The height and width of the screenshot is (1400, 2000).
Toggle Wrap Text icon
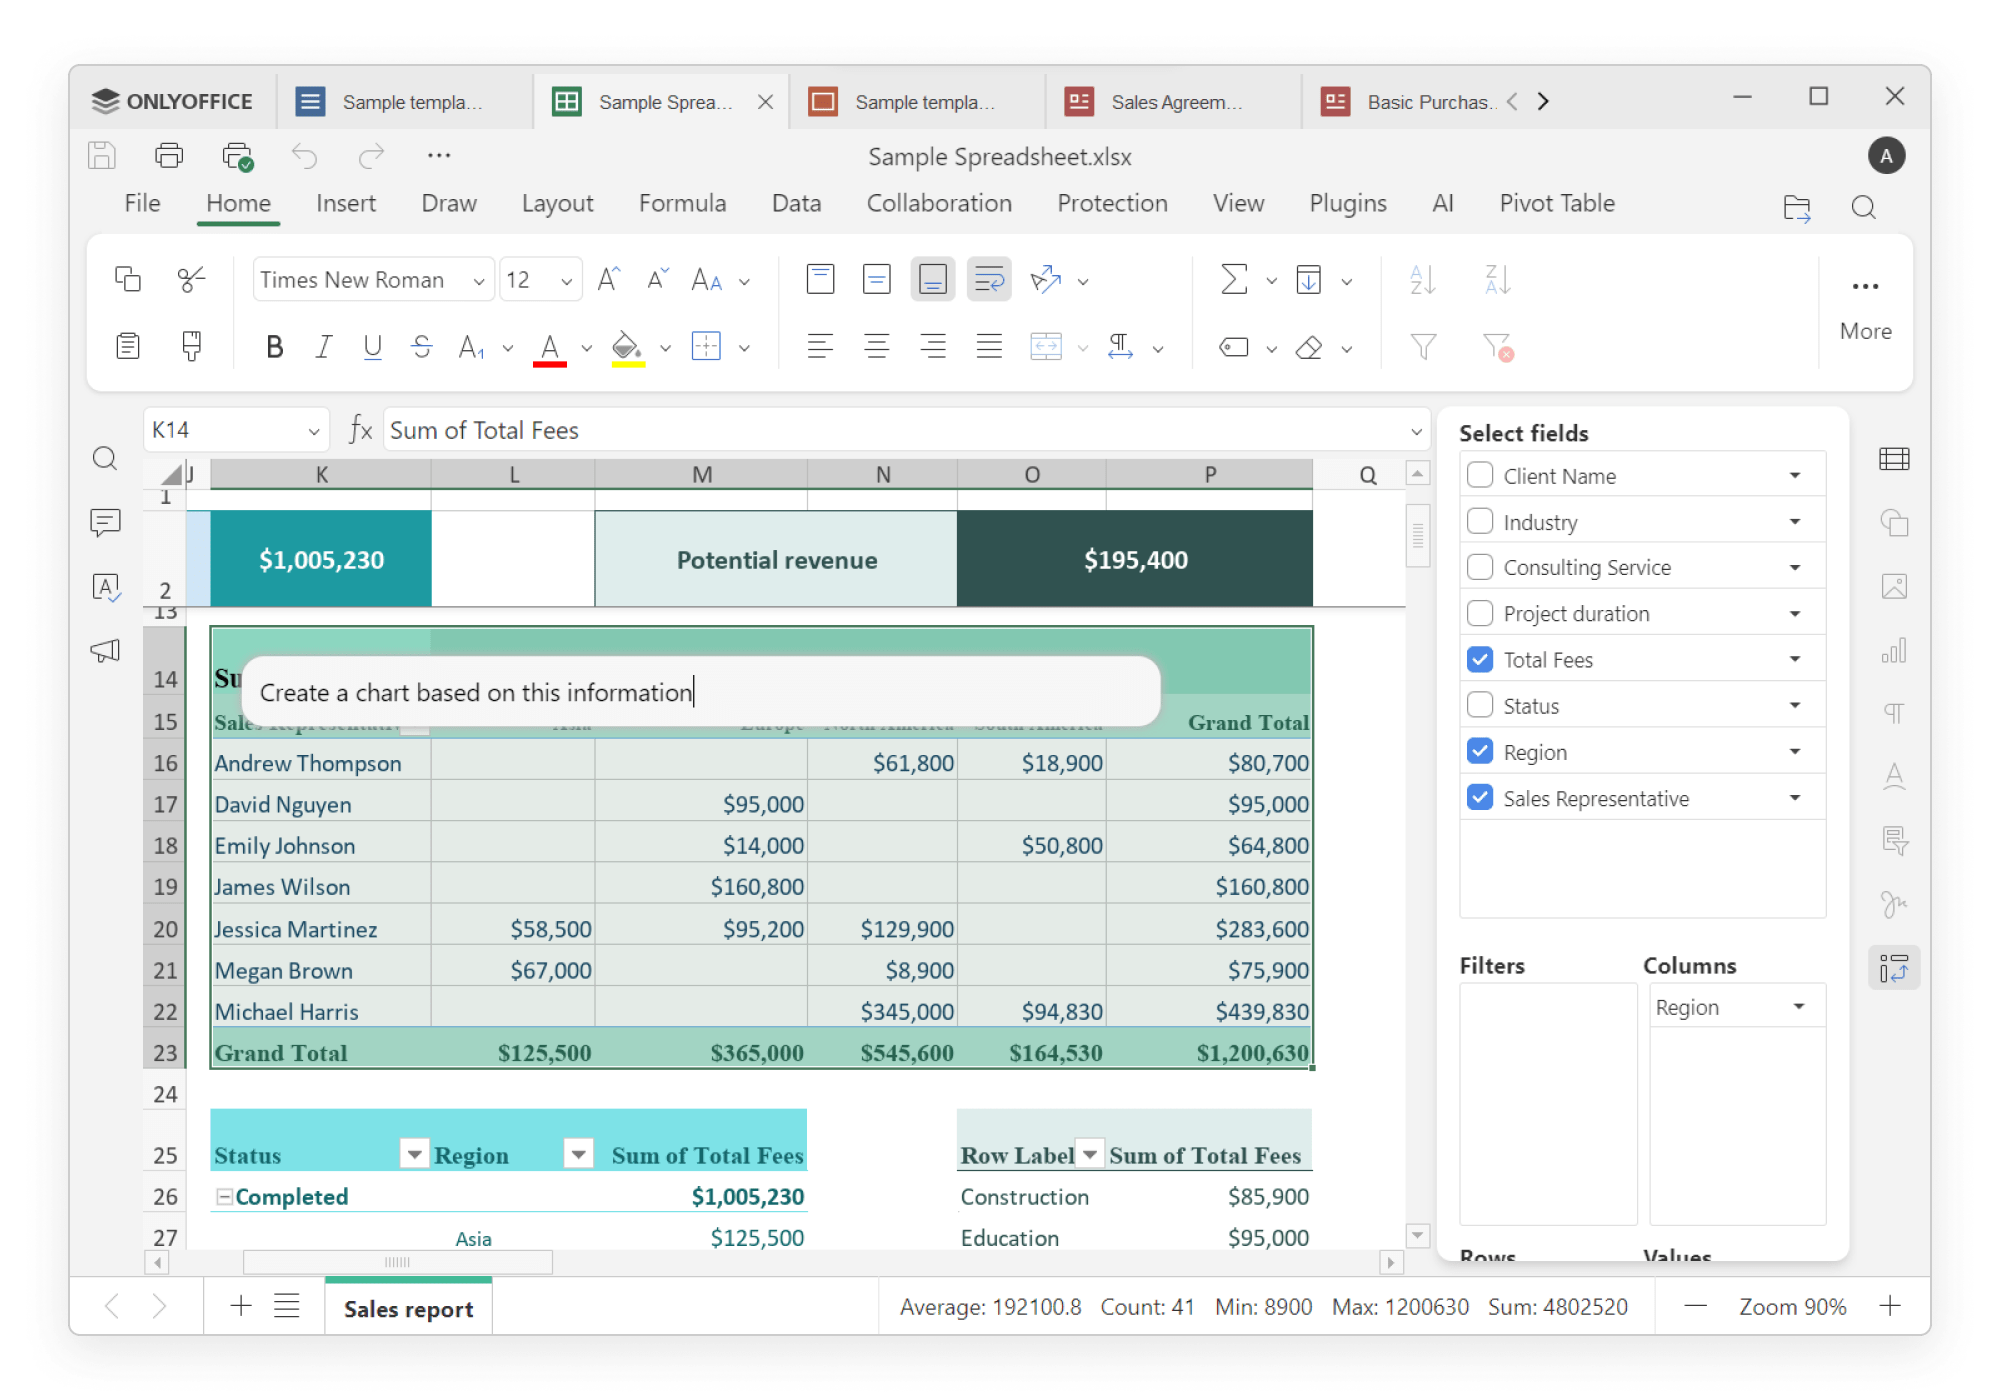click(x=989, y=279)
